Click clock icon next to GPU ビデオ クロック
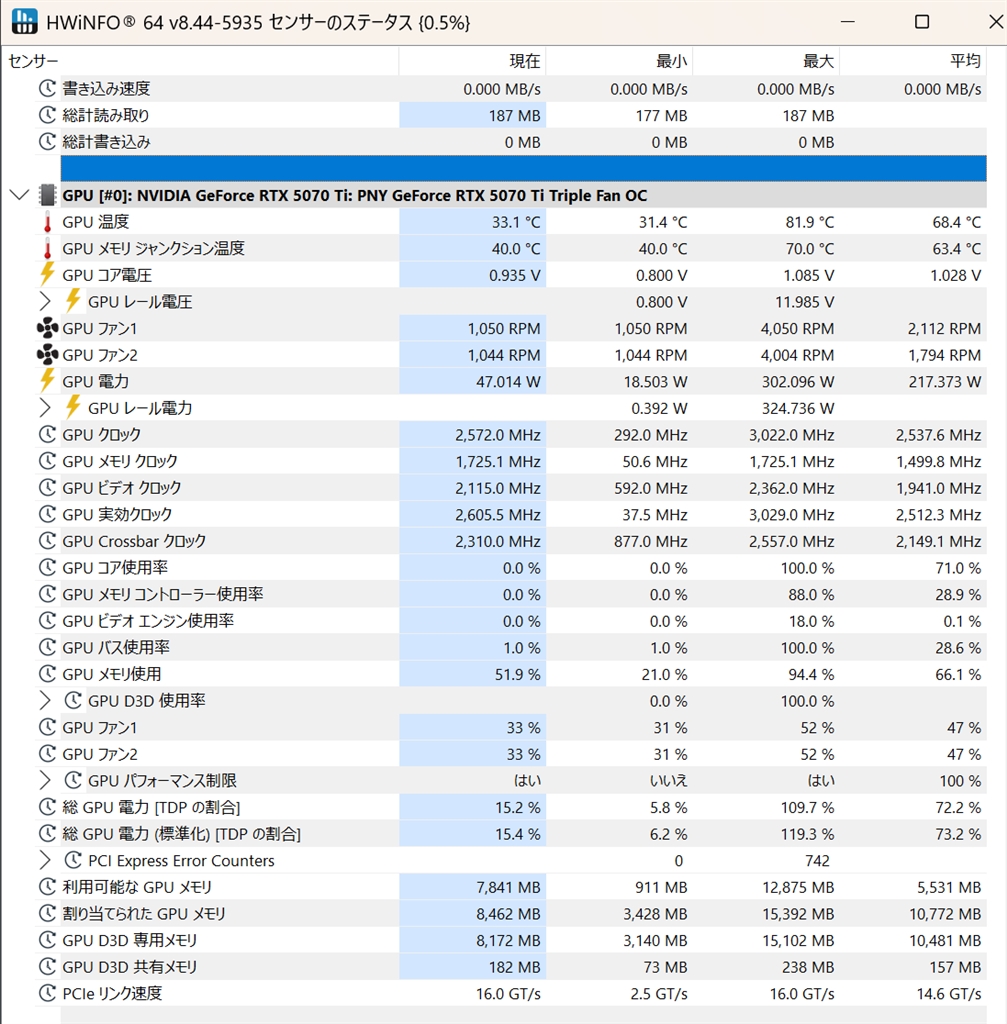Image resolution: width=1007 pixels, height=1024 pixels. click(47, 488)
